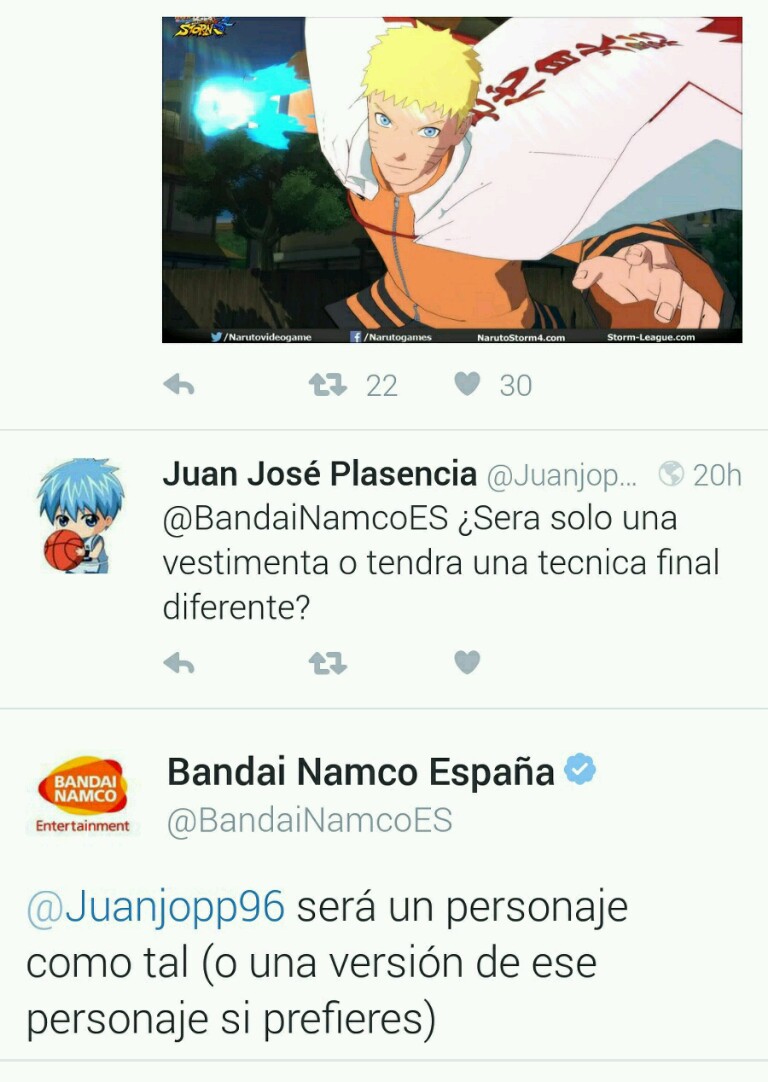Open the @BandaiNamcoES mention in Juan's tweet
Image resolution: width=768 pixels, height=1082 pixels.
tap(305, 518)
